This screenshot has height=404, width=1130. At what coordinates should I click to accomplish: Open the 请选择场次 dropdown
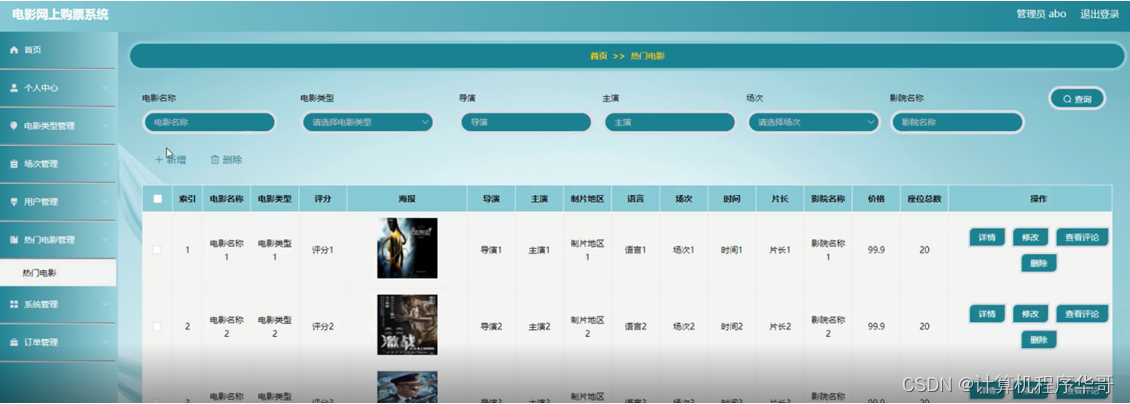pyautogui.click(x=814, y=122)
